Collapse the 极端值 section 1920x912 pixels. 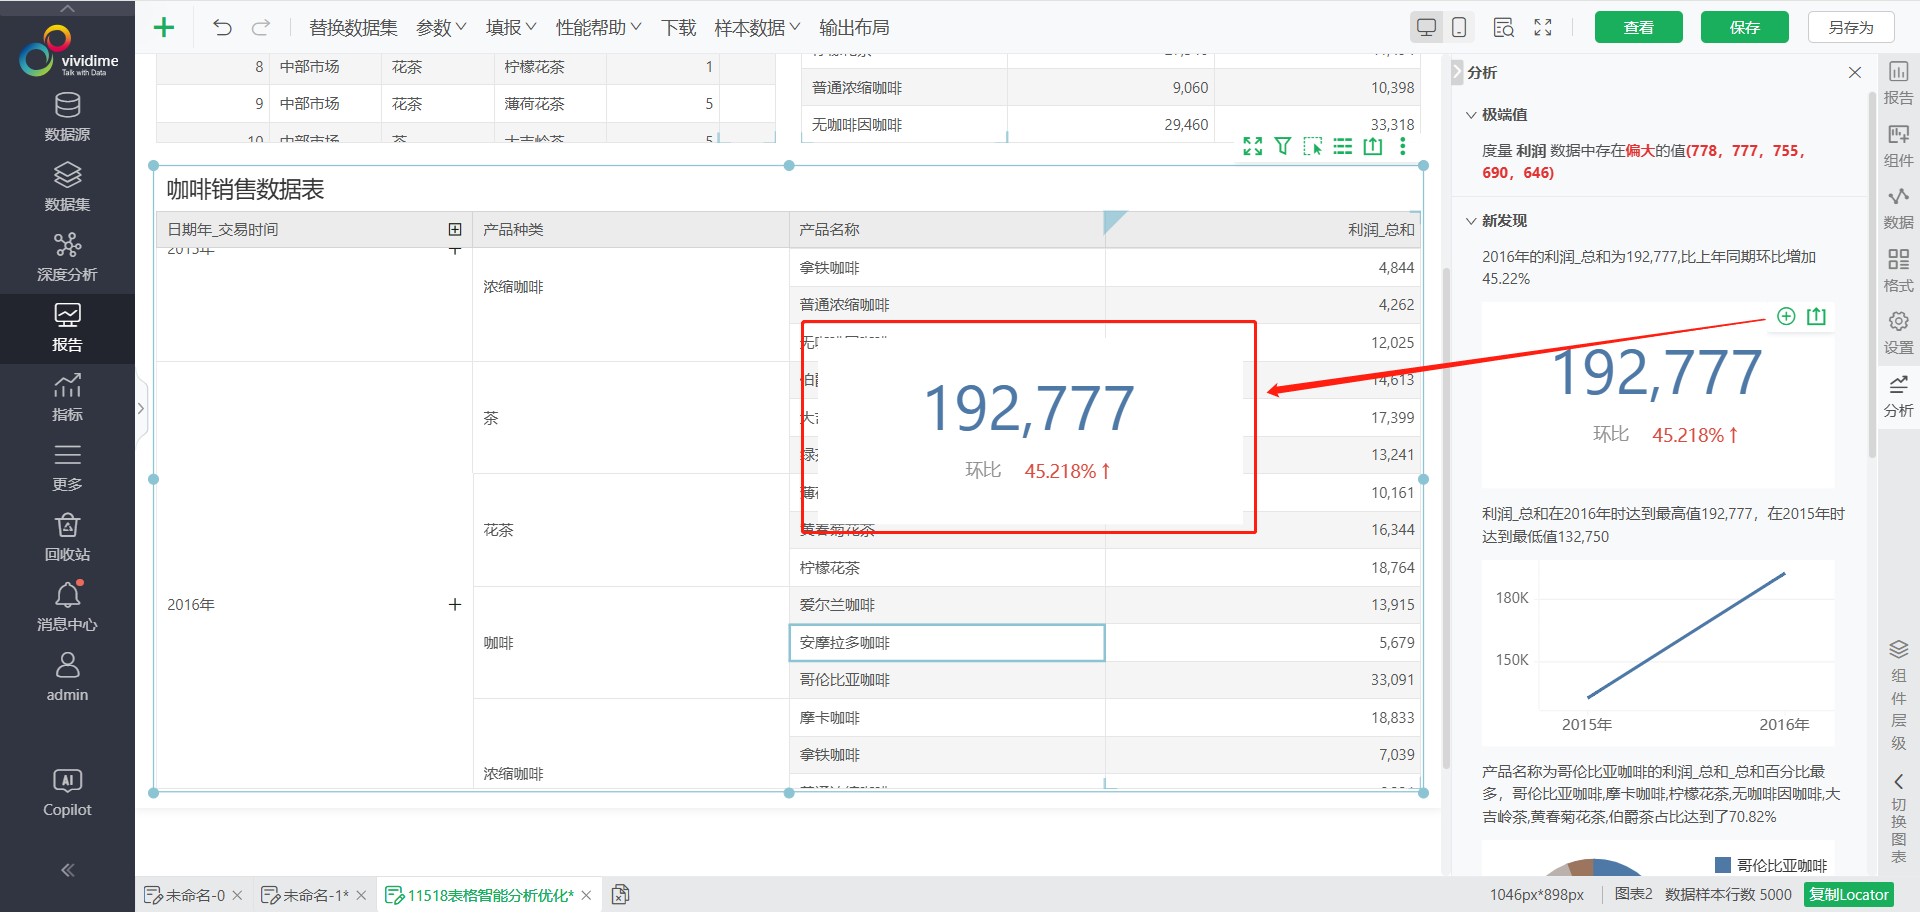(x=1471, y=115)
